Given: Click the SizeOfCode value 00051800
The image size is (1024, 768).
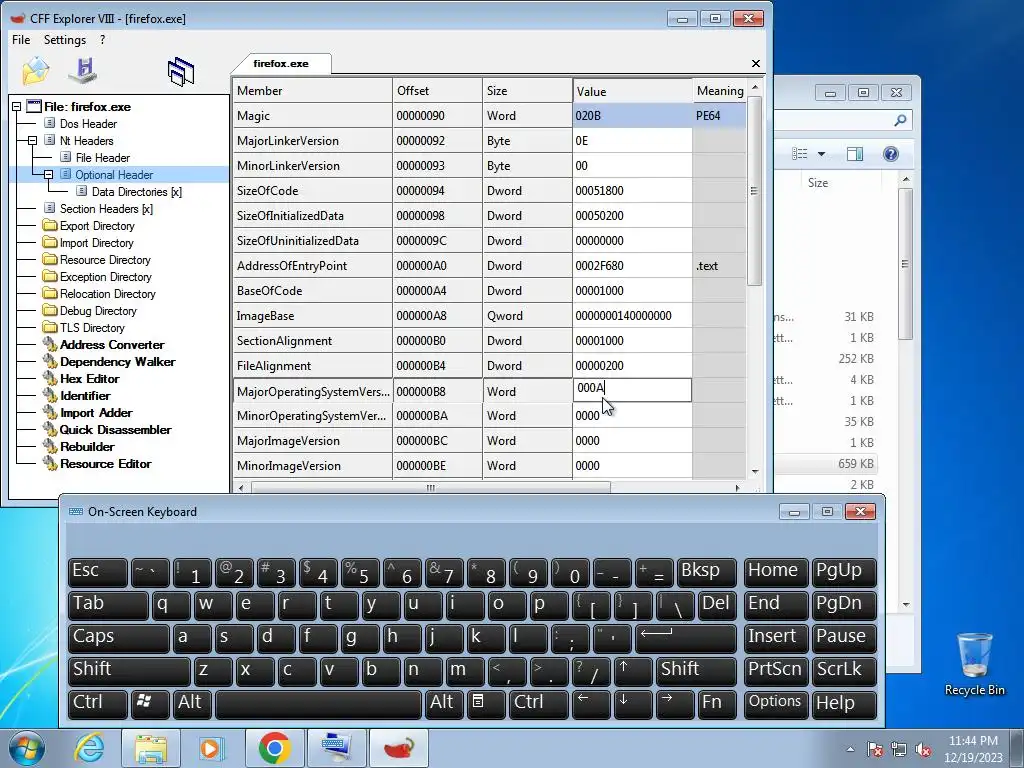Looking at the screenshot, I should coord(632,191).
